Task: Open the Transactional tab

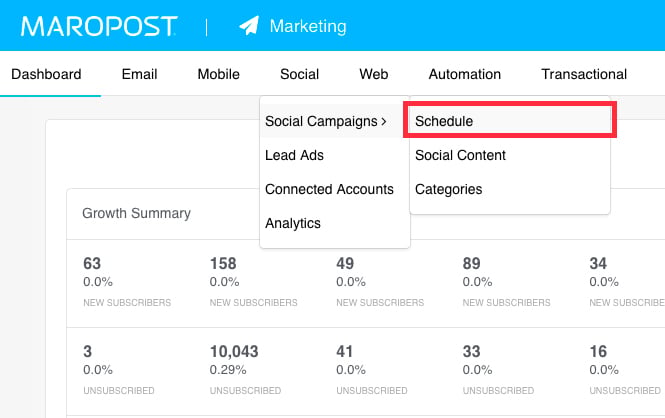Action: click(584, 74)
